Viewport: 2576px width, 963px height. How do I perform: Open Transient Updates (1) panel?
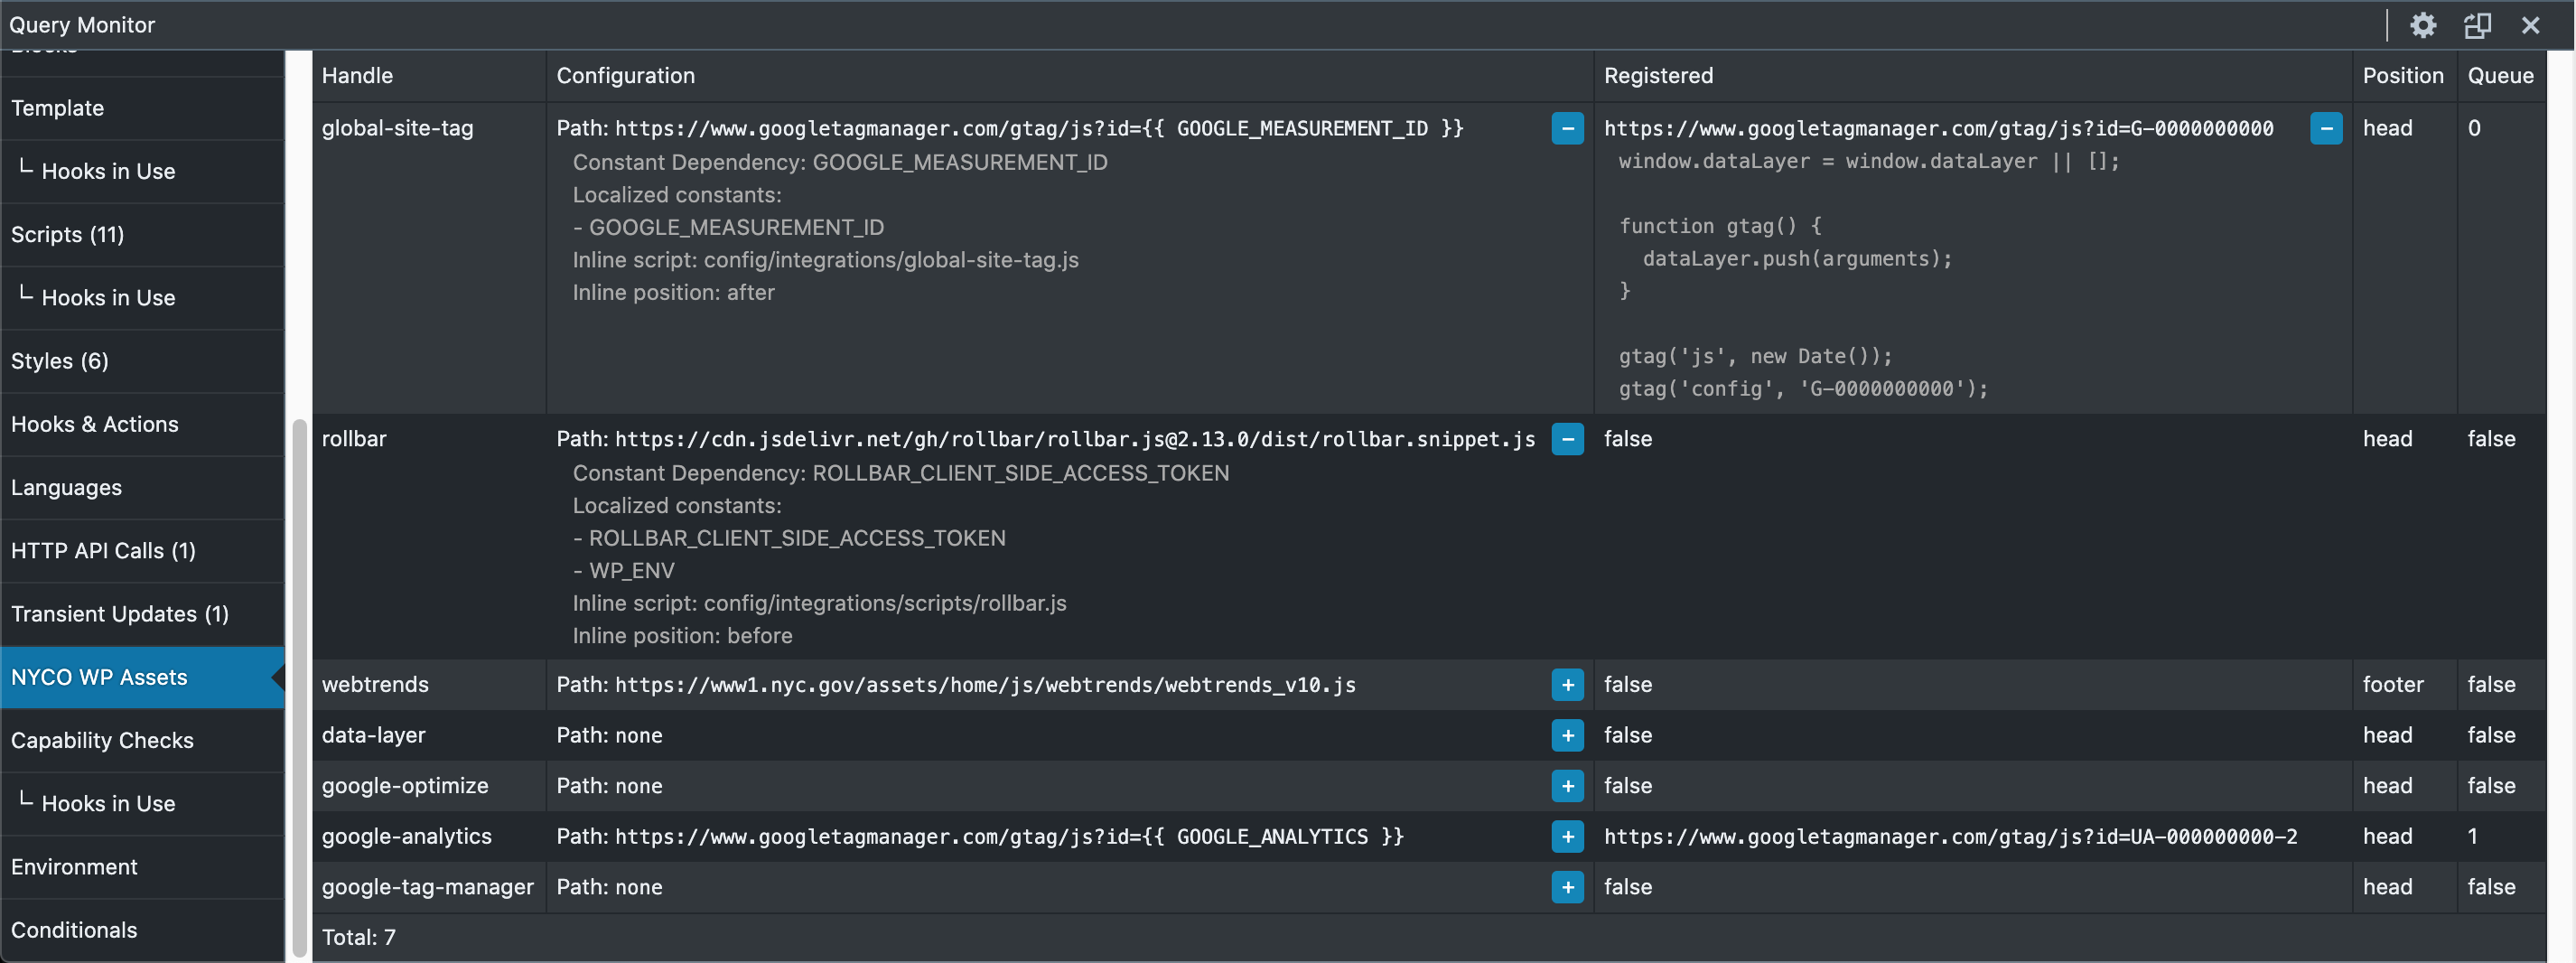pyautogui.click(x=142, y=614)
